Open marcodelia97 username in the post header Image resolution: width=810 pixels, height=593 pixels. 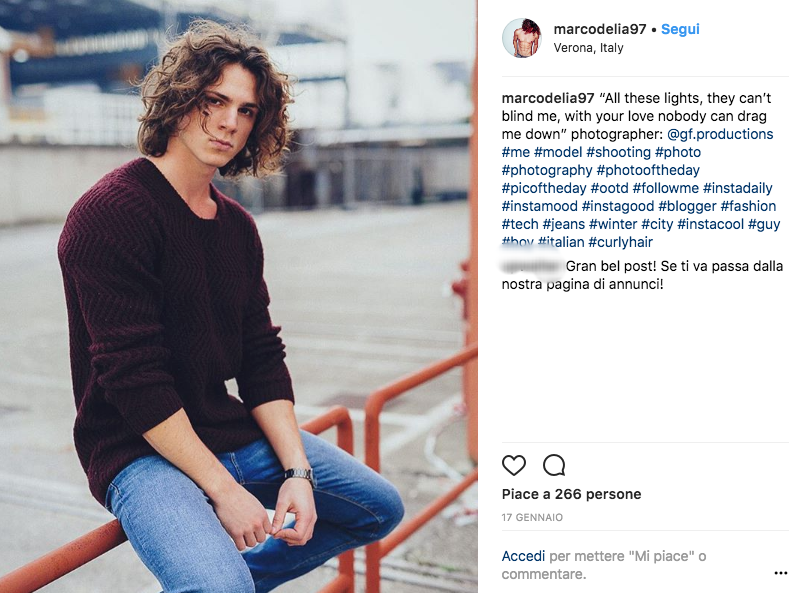point(599,30)
